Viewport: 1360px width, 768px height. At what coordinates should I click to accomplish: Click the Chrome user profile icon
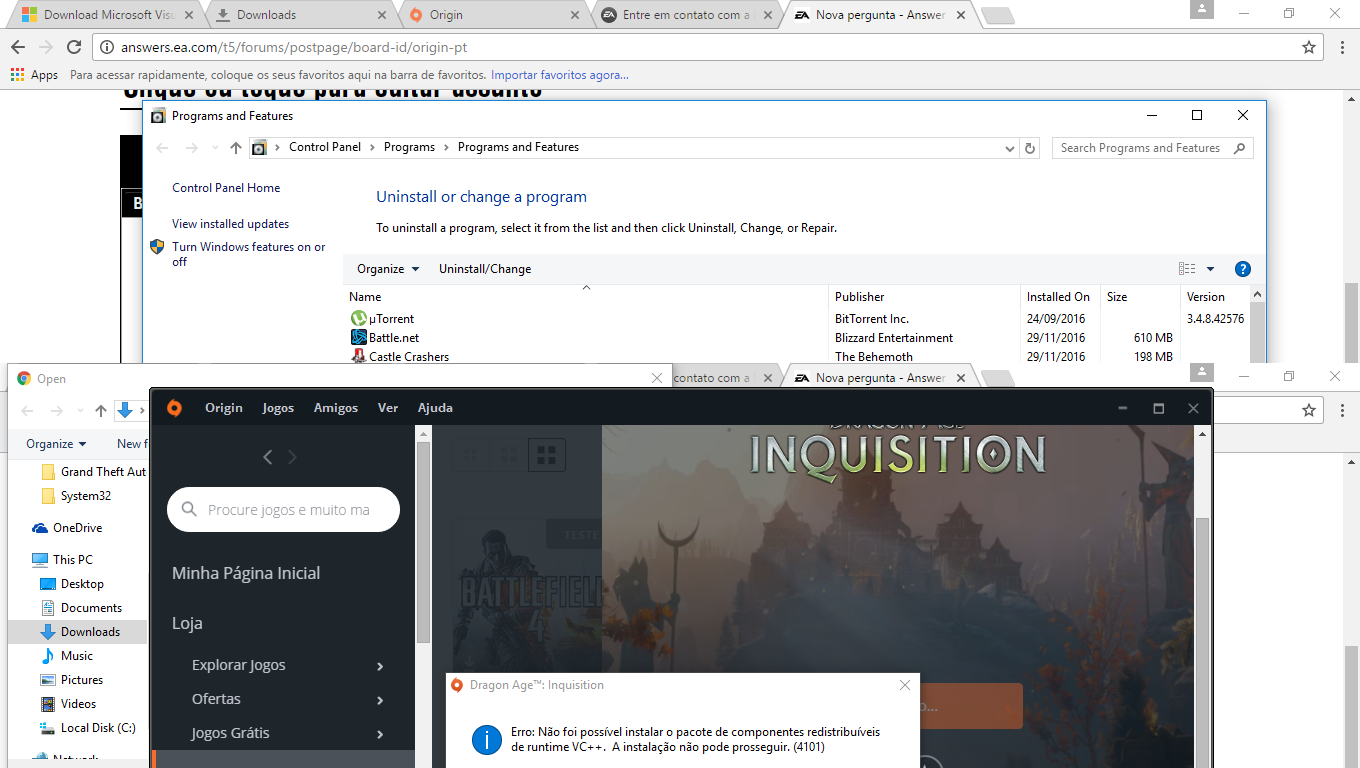(1202, 9)
